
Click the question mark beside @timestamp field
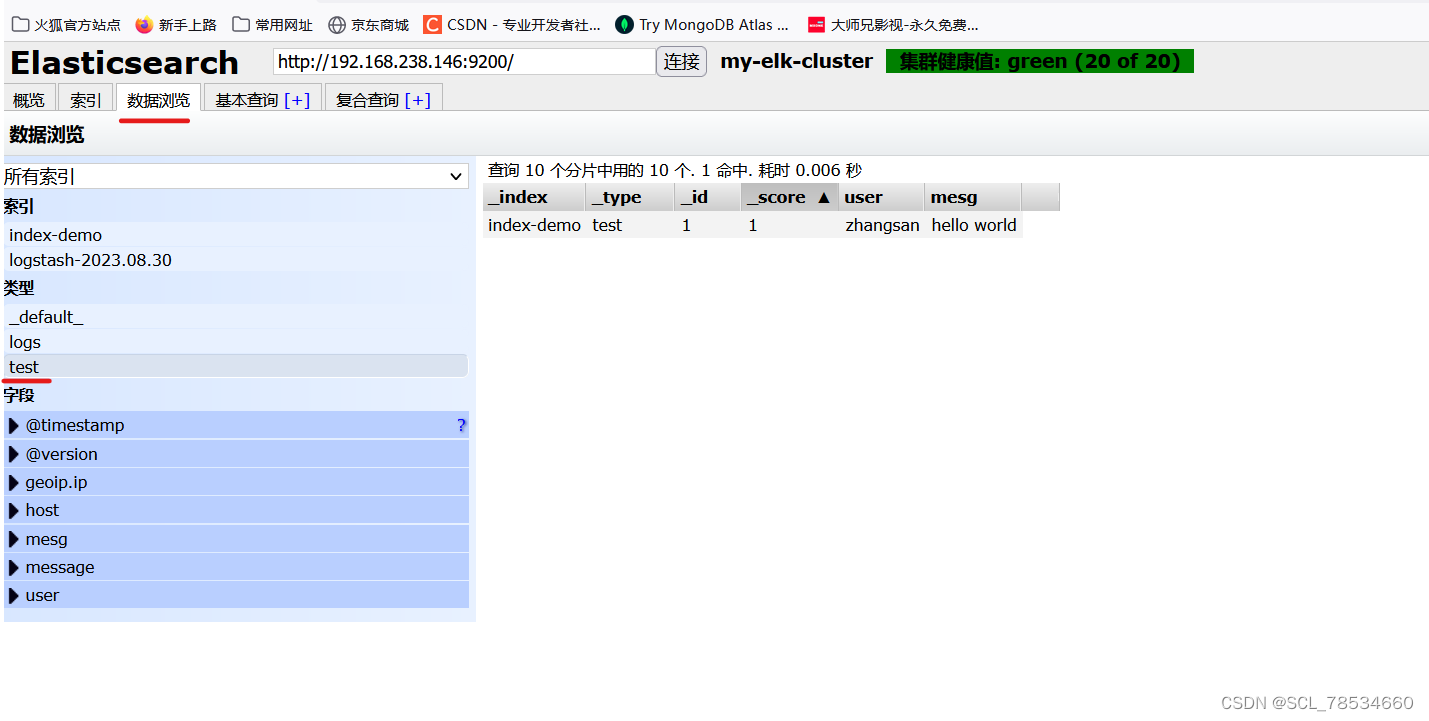pos(461,425)
